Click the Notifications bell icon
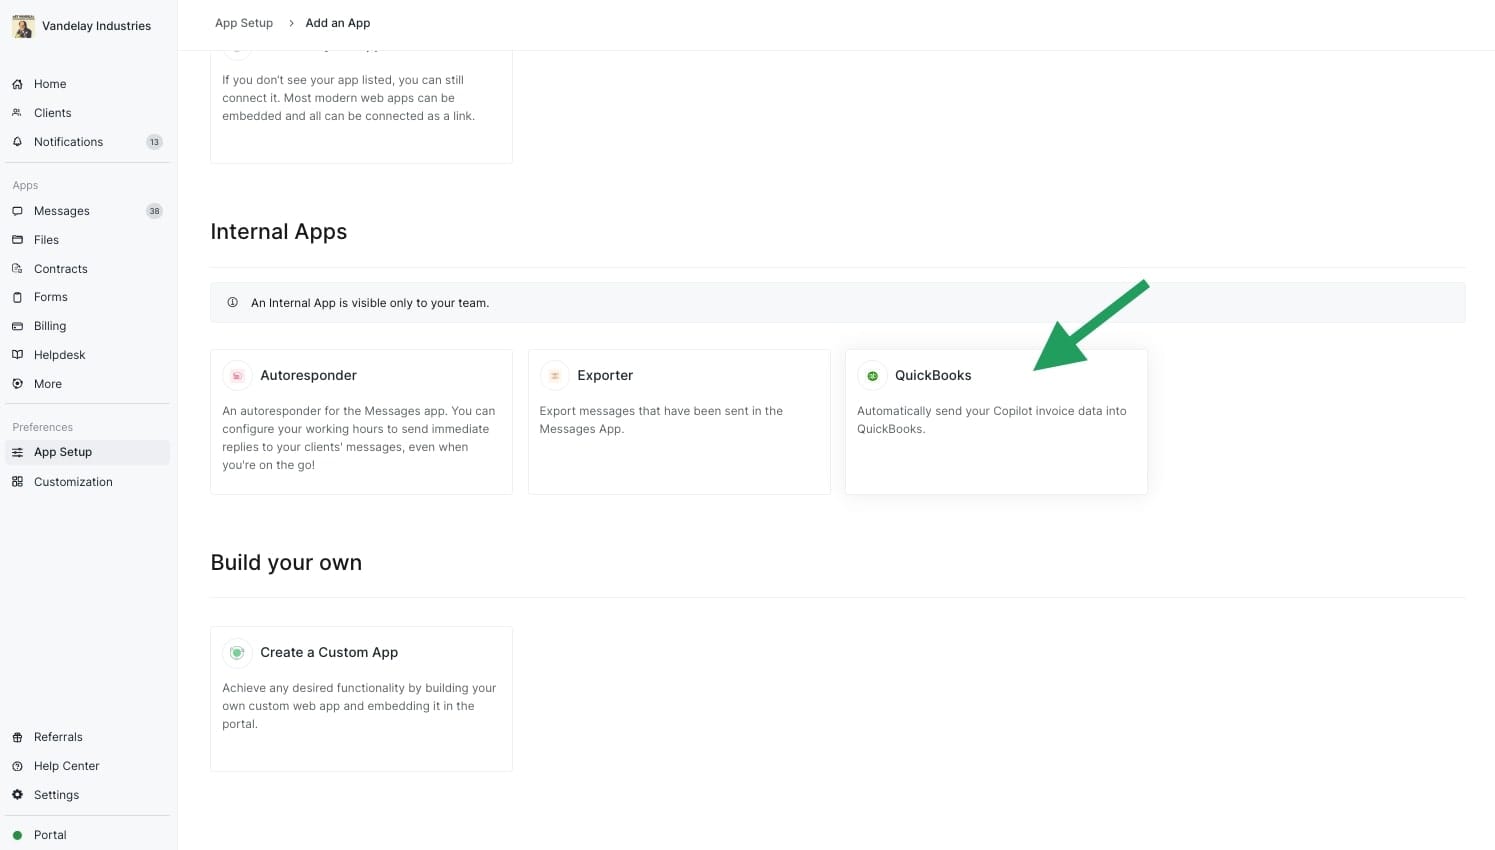This screenshot has width=1495, height=850. [17, 142]
